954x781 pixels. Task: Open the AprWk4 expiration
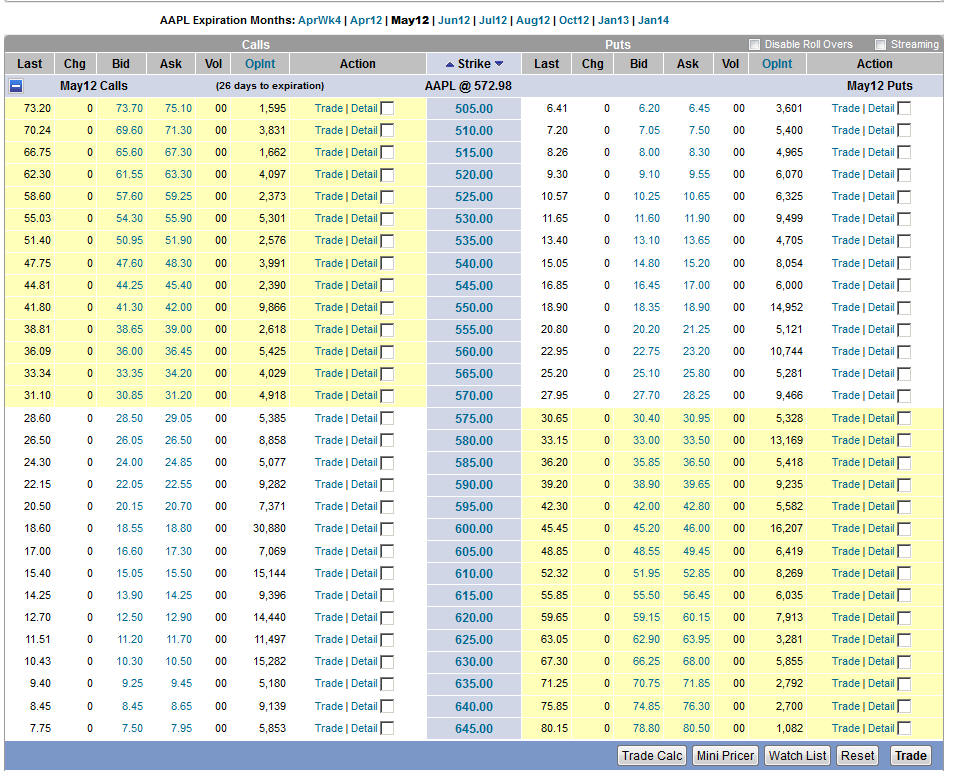pos(320,20)
